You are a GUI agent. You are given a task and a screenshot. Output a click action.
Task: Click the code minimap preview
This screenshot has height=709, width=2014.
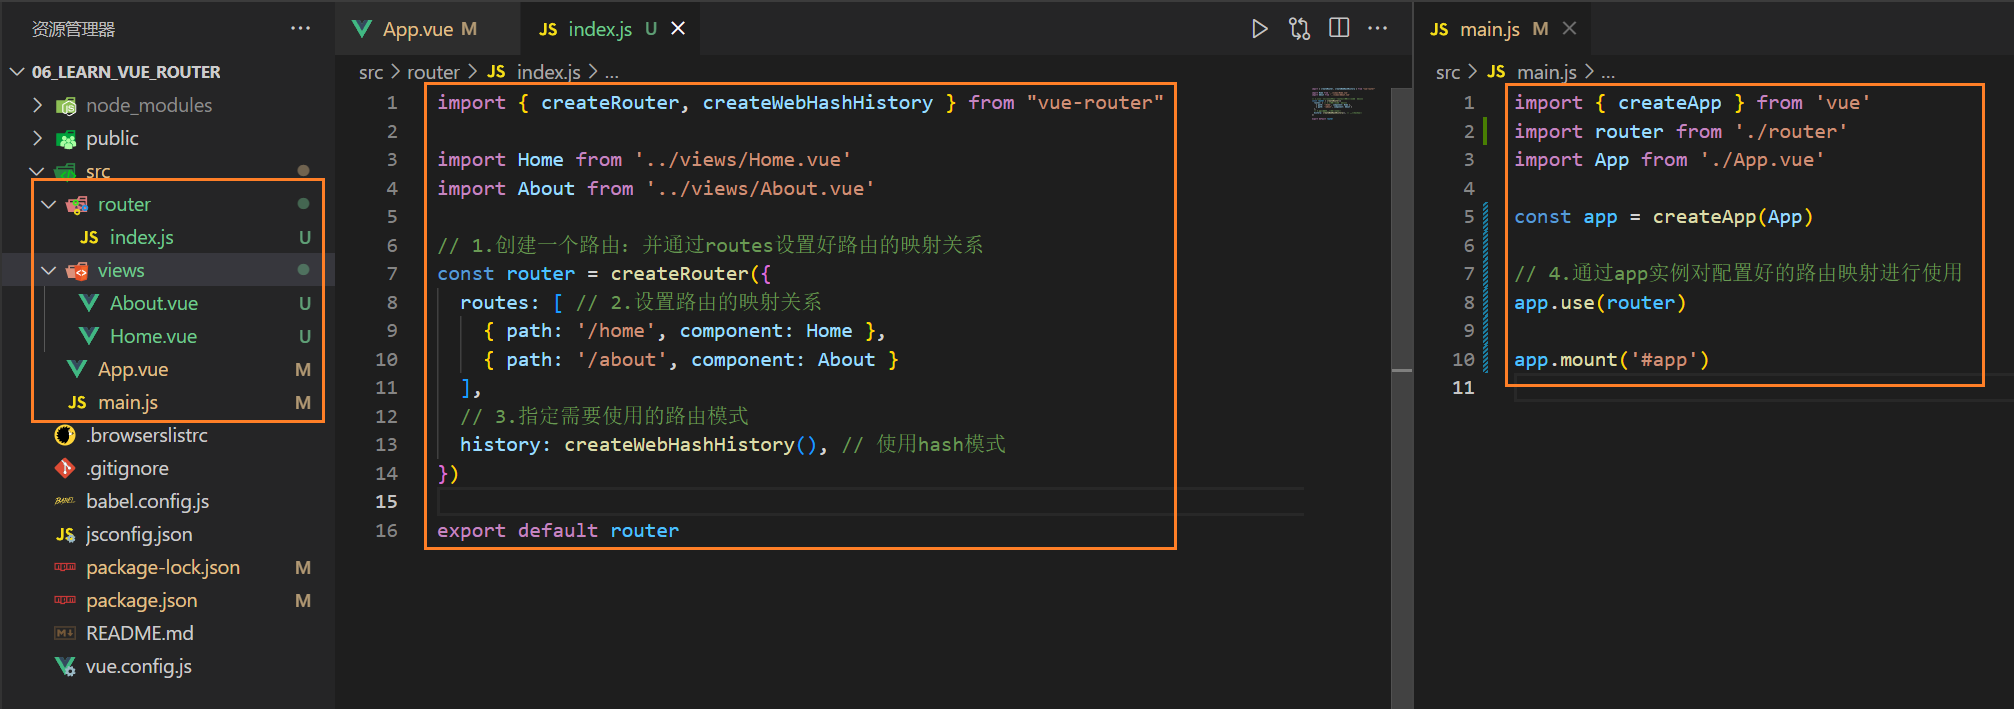click(x=1343, y=103)
